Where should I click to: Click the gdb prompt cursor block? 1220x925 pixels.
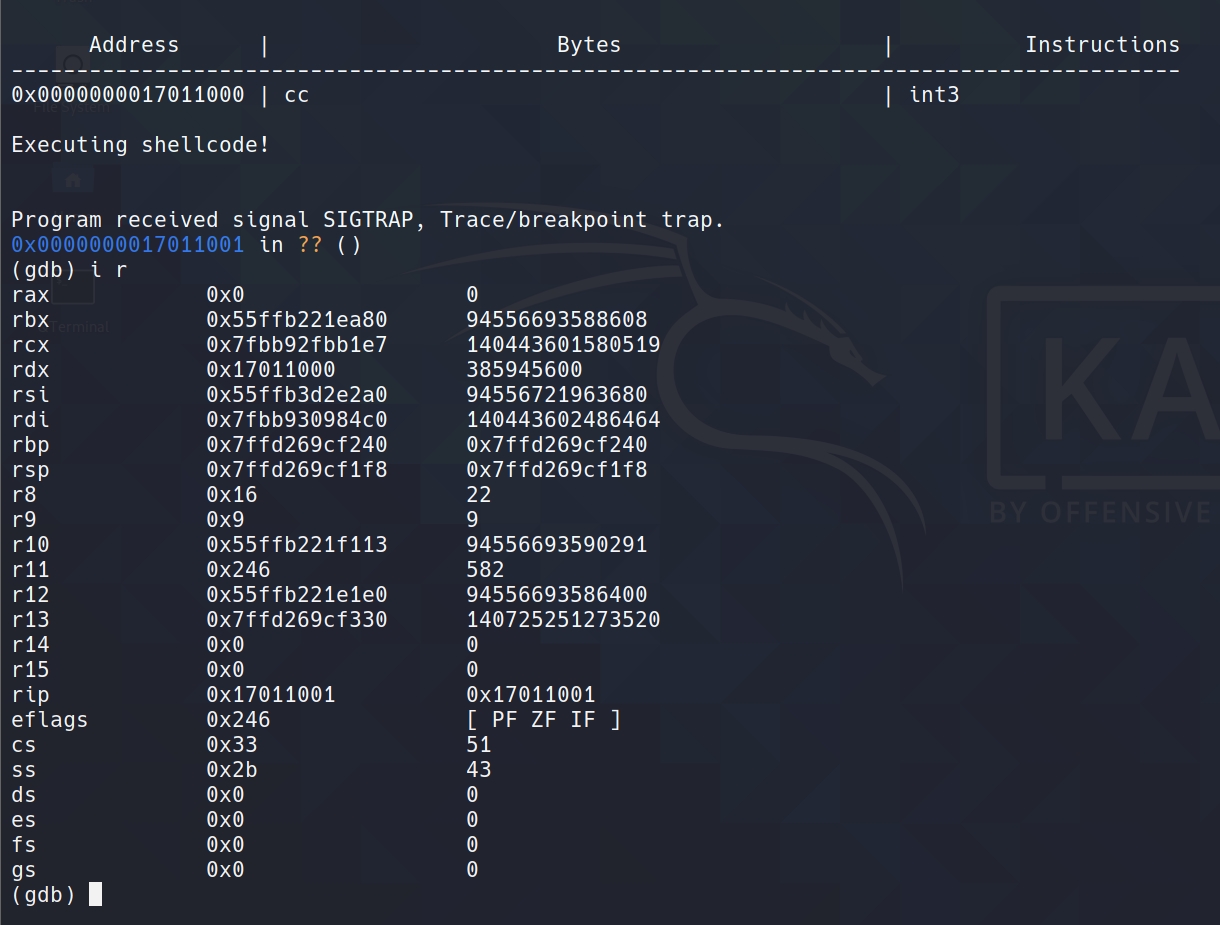pos(95,894)
